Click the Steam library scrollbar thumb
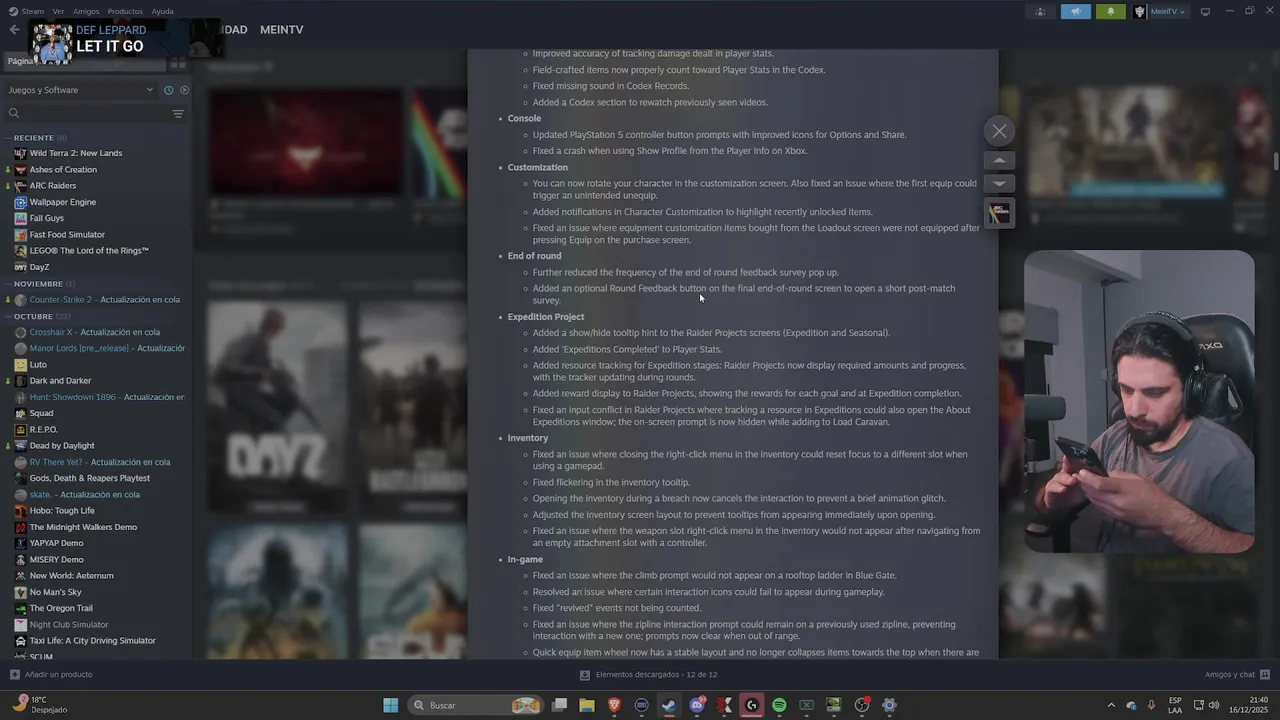The width and height of the screenshot is (1280, 720). pos(1276,161)
